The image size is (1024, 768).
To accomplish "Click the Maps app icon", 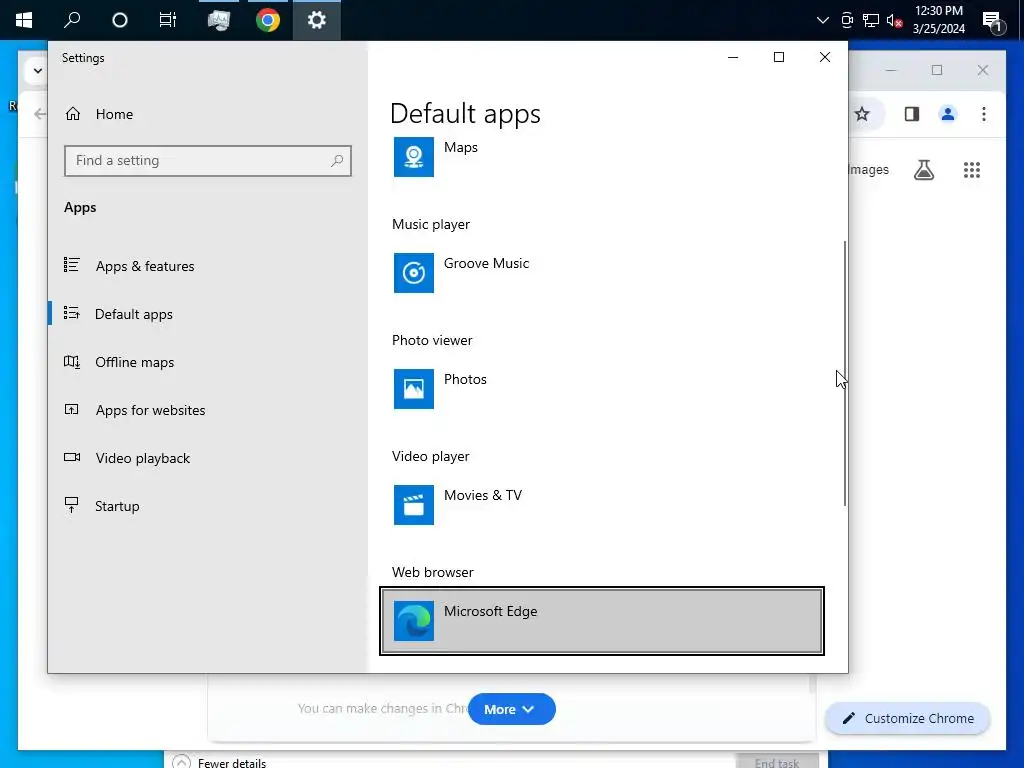I will (413, 156).
